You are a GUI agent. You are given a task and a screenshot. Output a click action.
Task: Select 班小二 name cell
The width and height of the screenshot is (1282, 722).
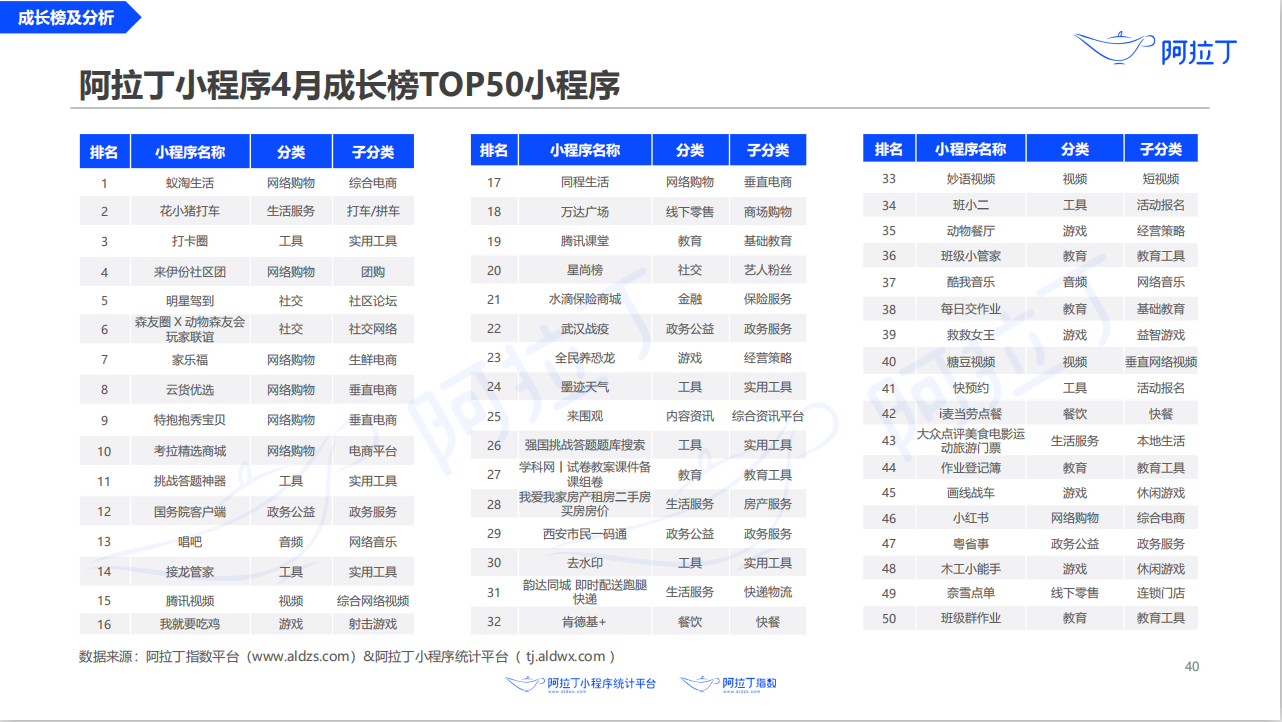click(x=971, y=205)
